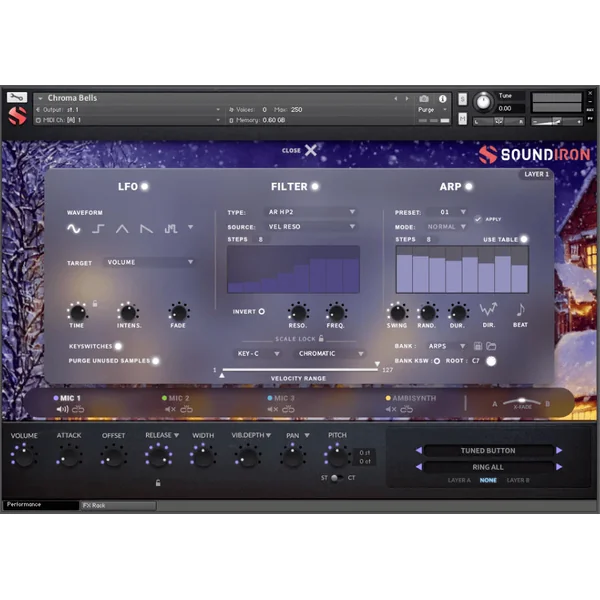Expand more waveforms dropdown arrow
Viewport: 600px width, 600px height.
point(191,228)
